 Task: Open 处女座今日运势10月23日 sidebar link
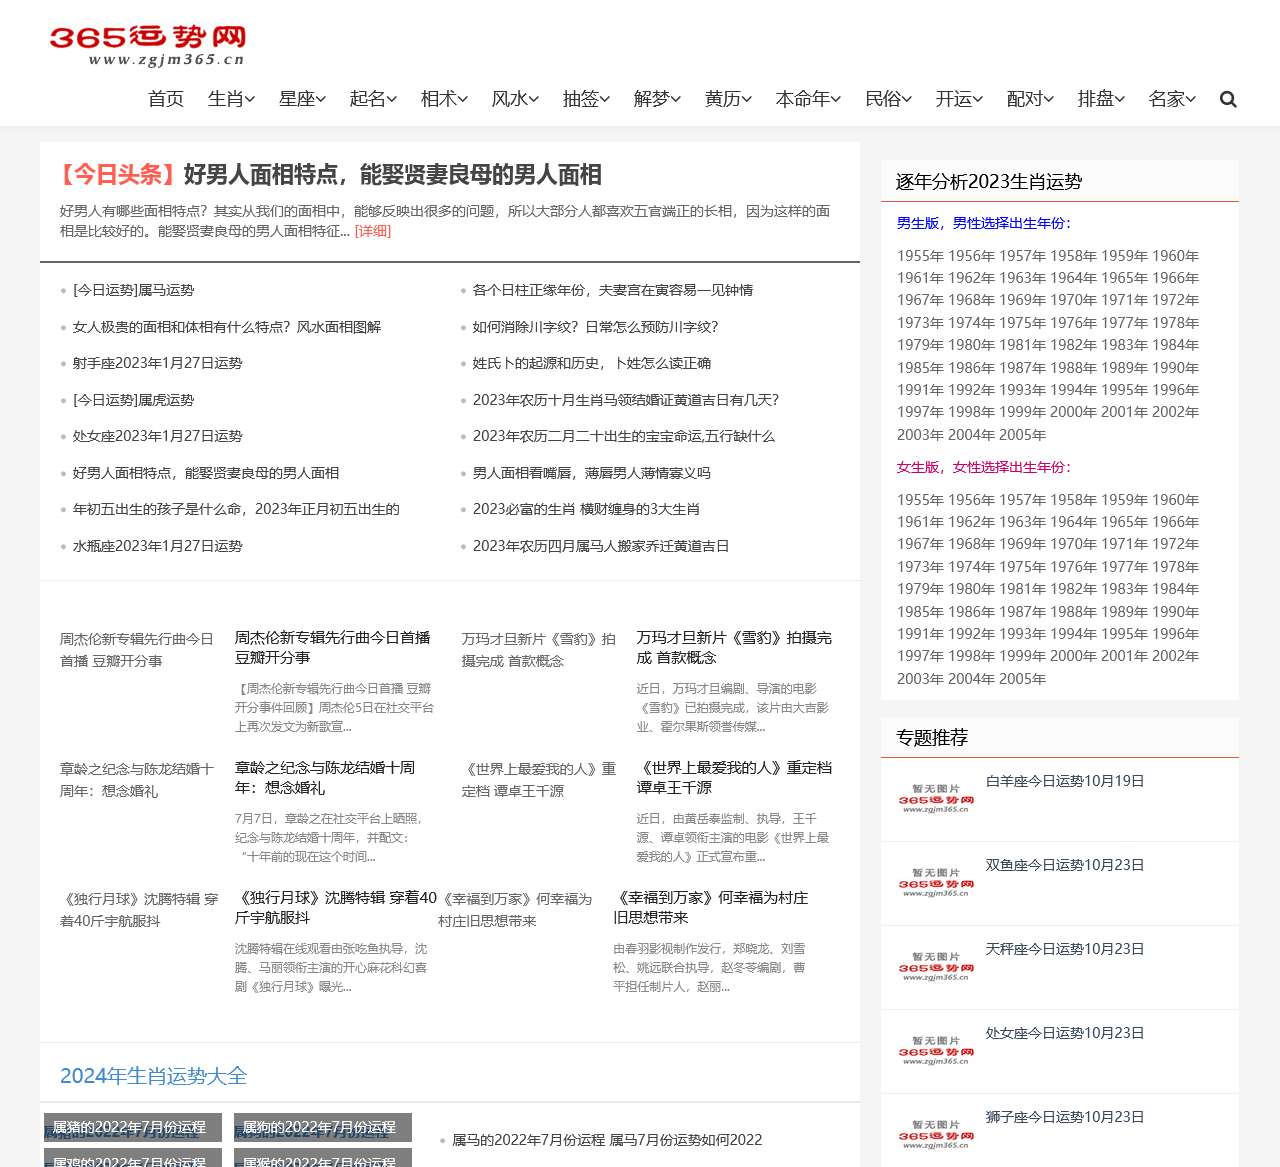(1065, 1033)
